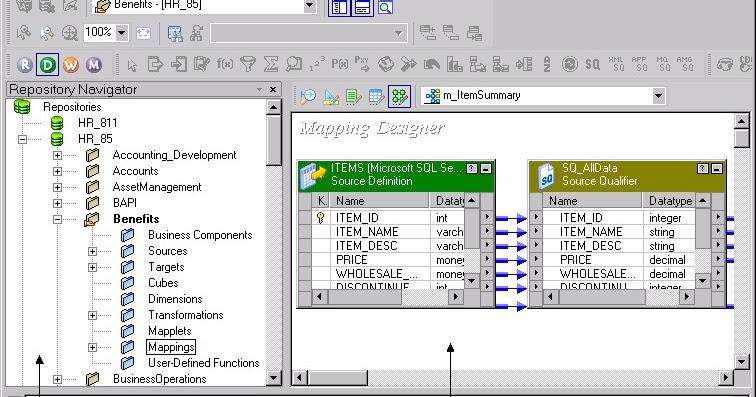Click the Name column header in SQ_AllData
This screenshot has height=397, width=756.
click(x=592, y=201)
